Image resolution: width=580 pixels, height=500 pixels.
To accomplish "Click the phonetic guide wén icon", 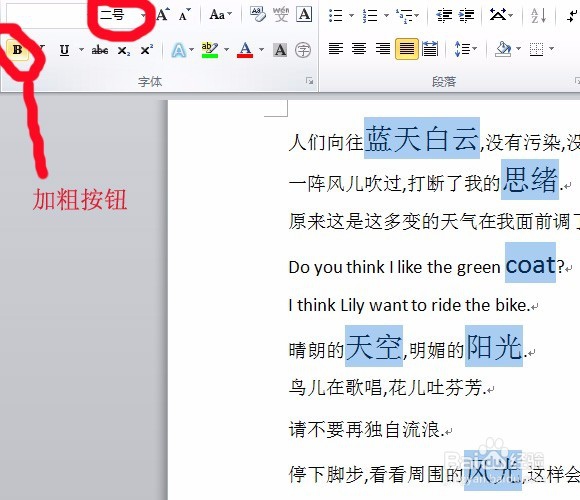I will point(281,14).
